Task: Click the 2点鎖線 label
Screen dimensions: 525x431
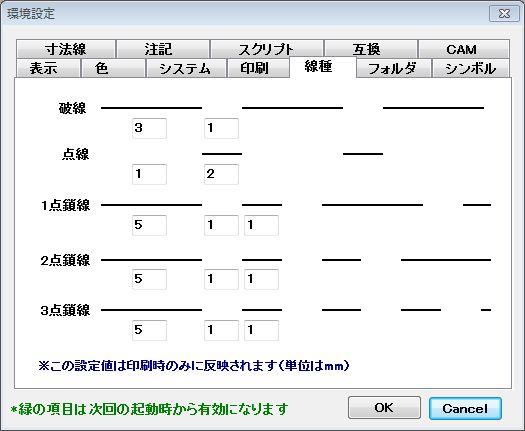Action: point(65,260)
